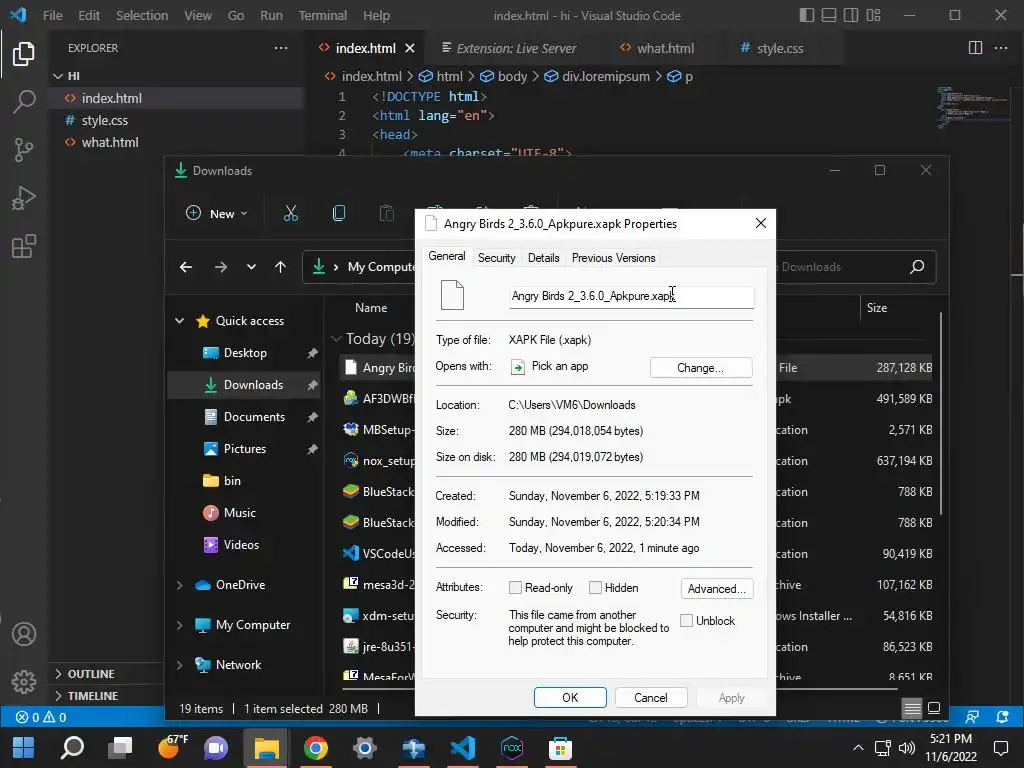1024x768 pixels.
Task: Switch to large thumbnails view in Downloads
Action: tap(934, 708)
